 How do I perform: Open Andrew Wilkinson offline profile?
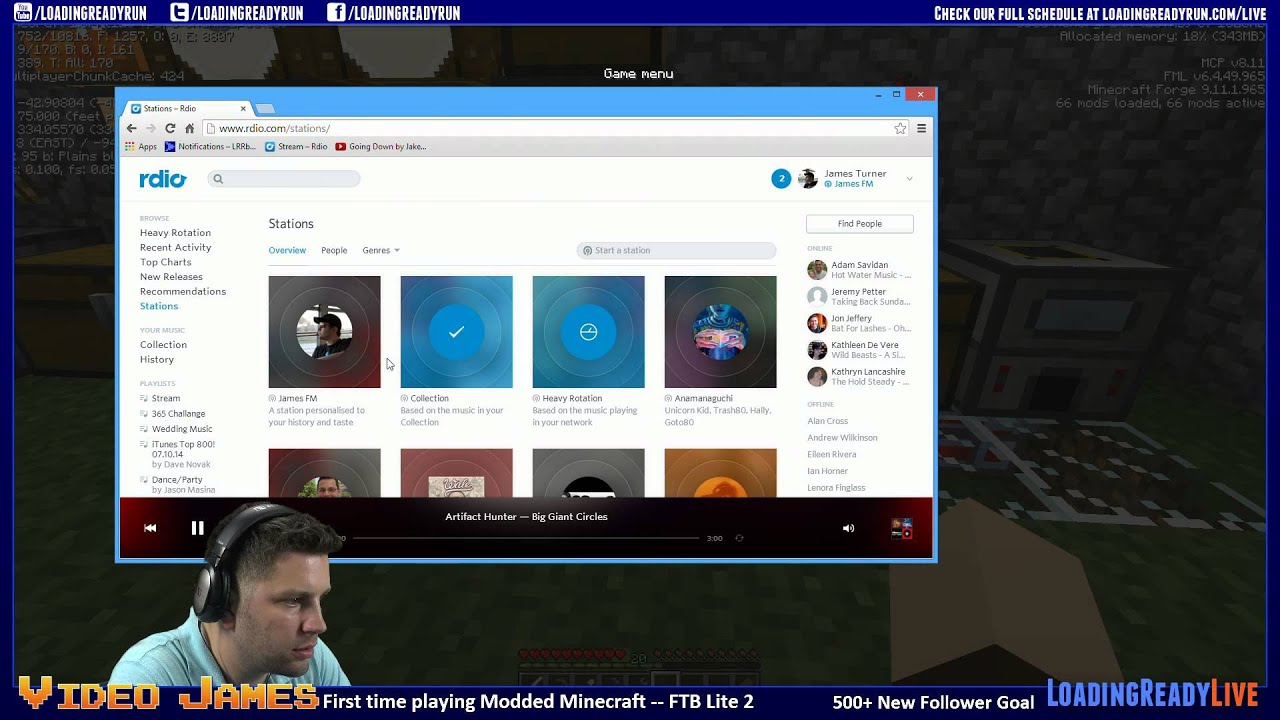click(842, 438)
